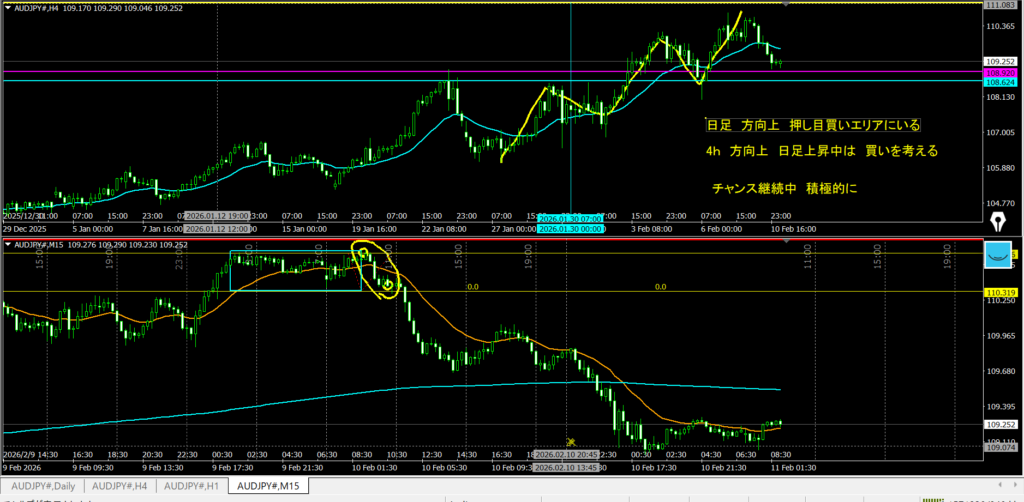Click the cyan smile icon in M15 chart

click(997, 255)
